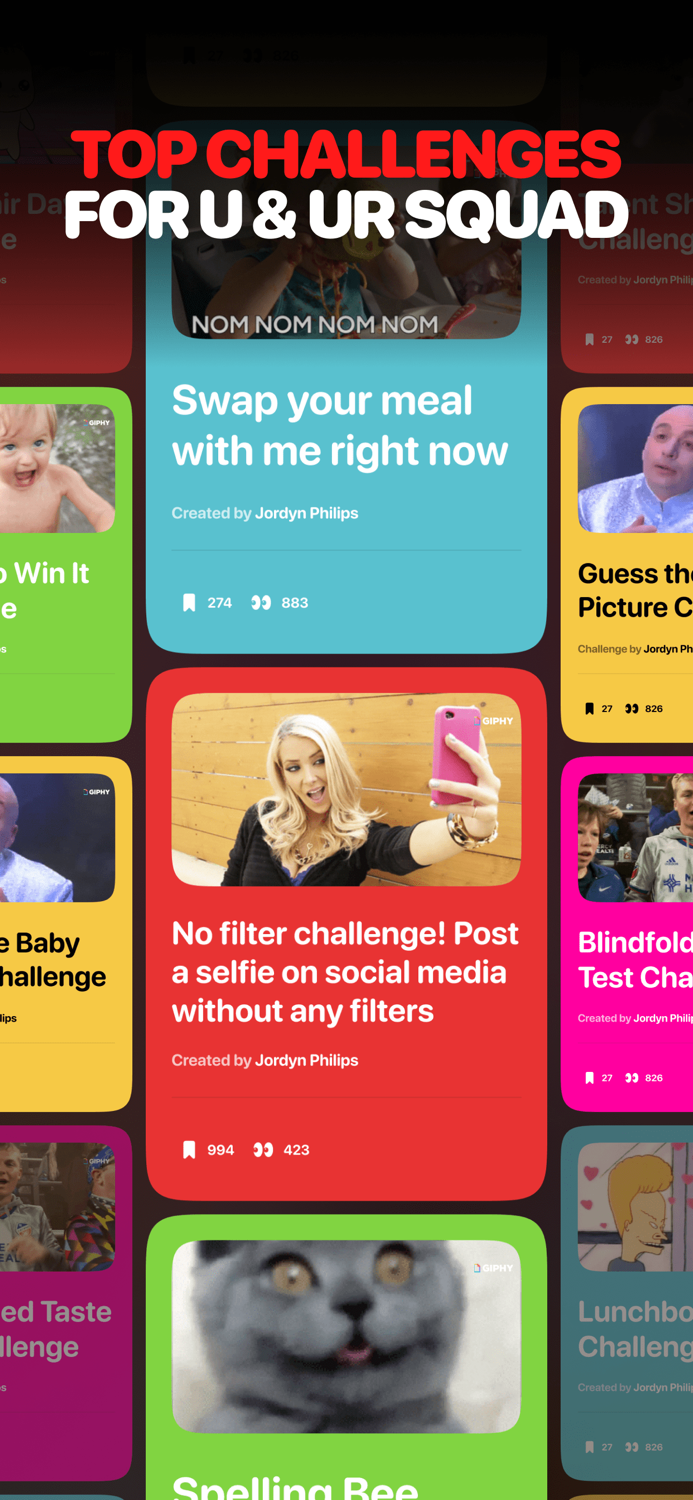Open the Spelling Bee challenge title
The width and height of the screenshot is (693, 1500).
click(x=295, y=1486)
